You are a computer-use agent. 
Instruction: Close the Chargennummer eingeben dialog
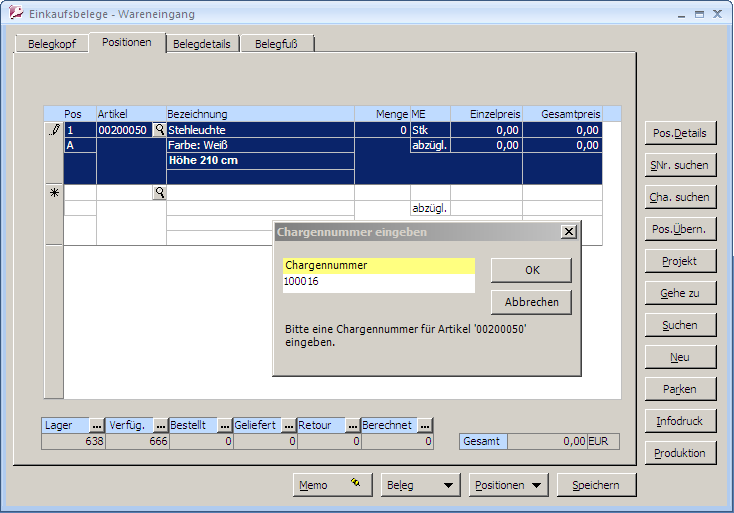pyautogui.click(x=569, y=231)
